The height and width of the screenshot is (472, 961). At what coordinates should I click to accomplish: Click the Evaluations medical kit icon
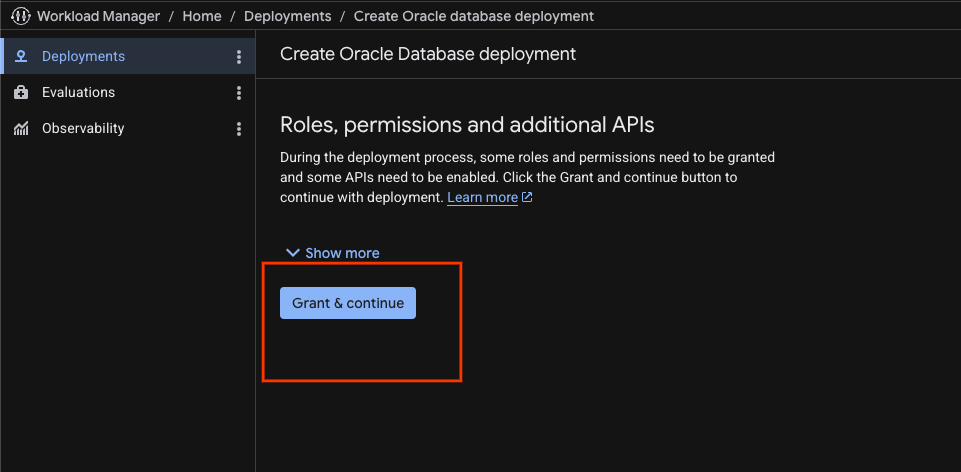point(21,93)
